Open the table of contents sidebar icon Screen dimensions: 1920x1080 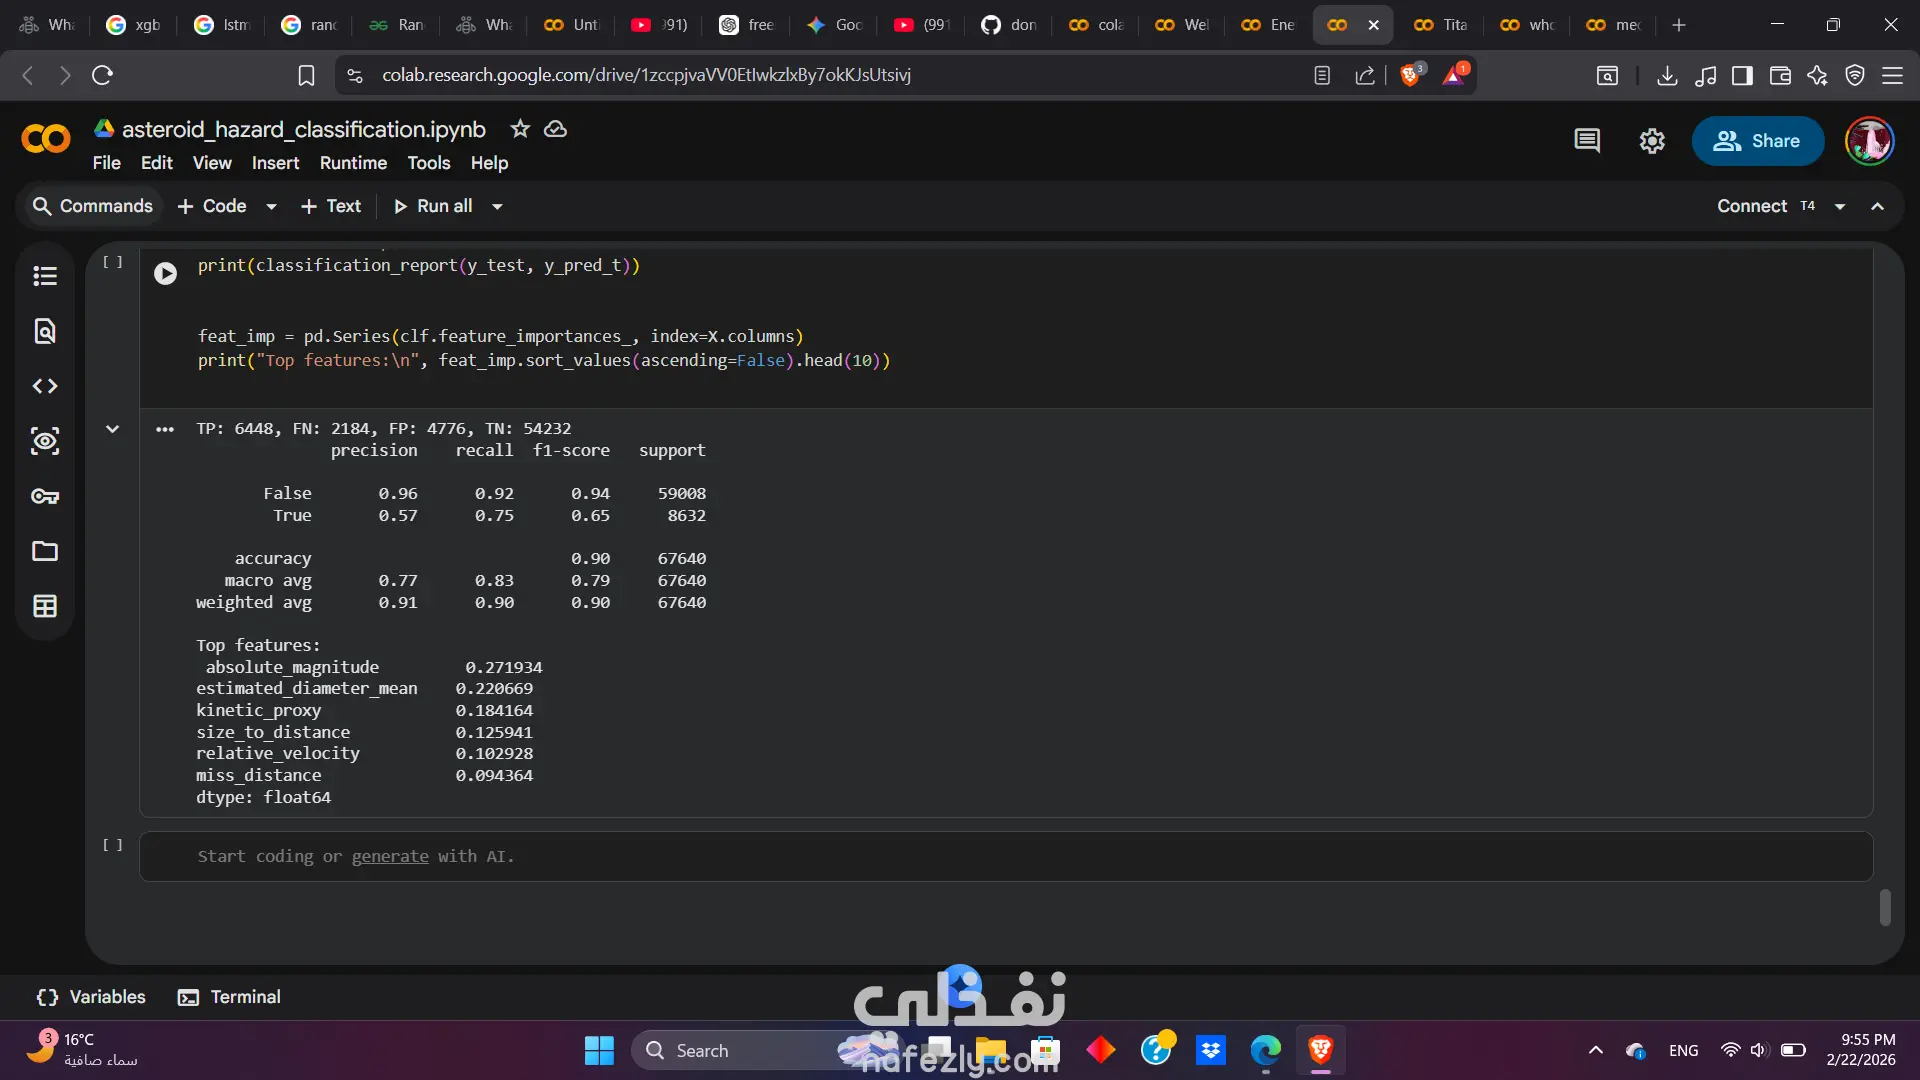tap(45, 276)
